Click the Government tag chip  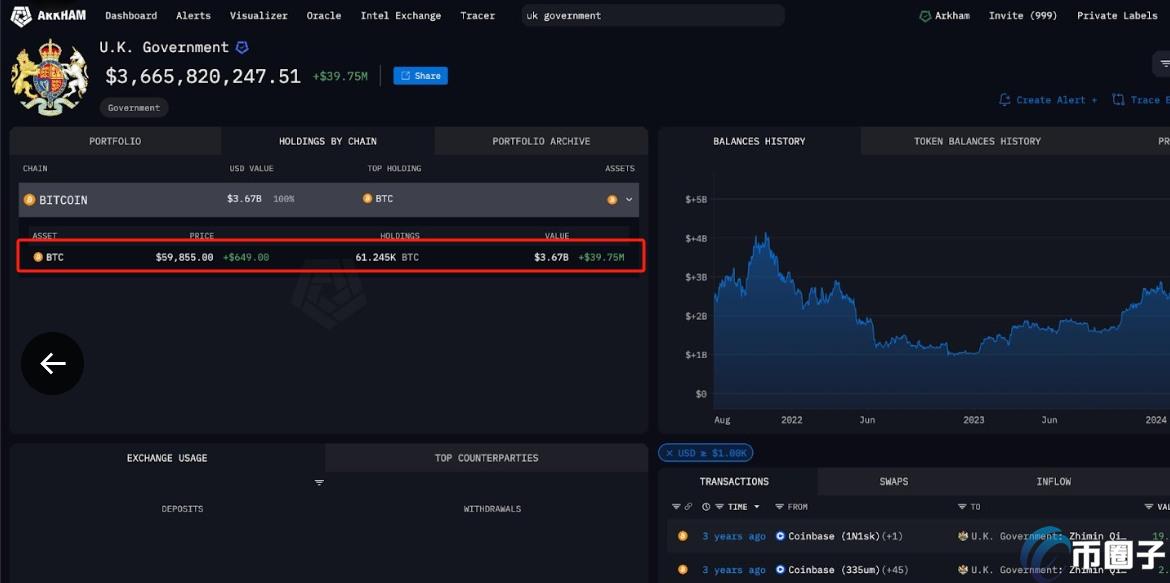pyautogui.click(x=134, y=107)
